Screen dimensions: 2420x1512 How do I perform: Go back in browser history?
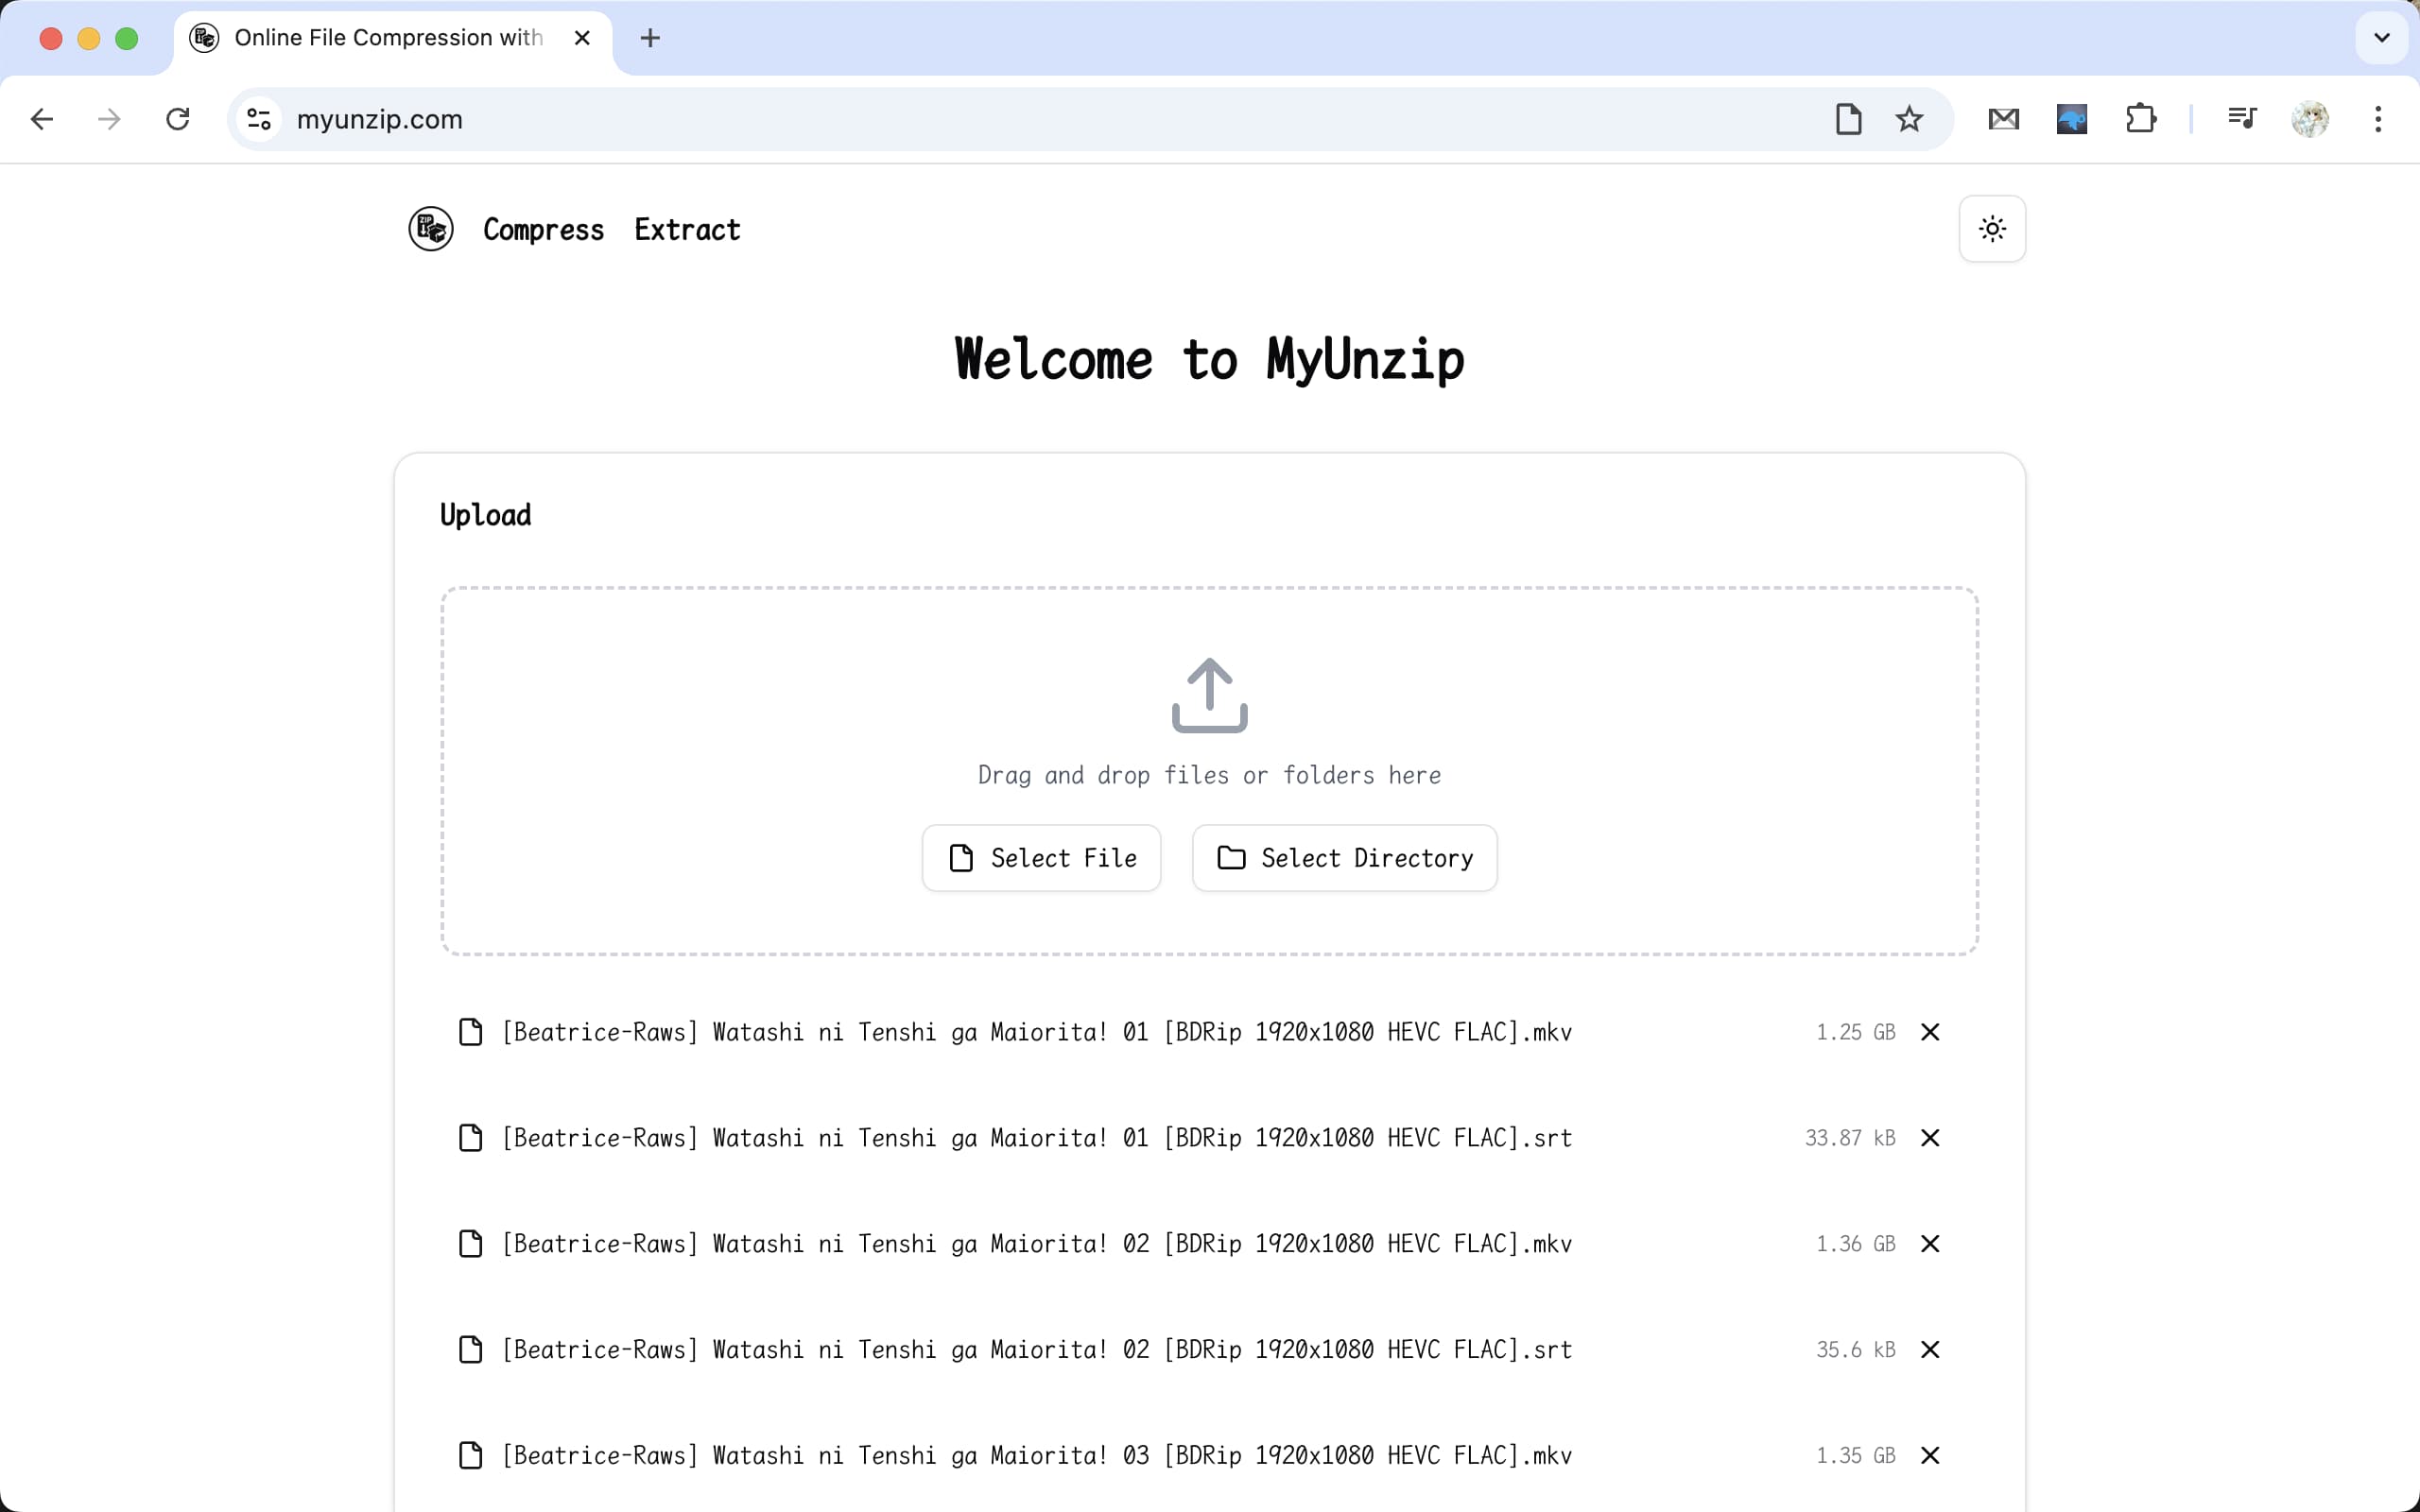click(41, 119)
